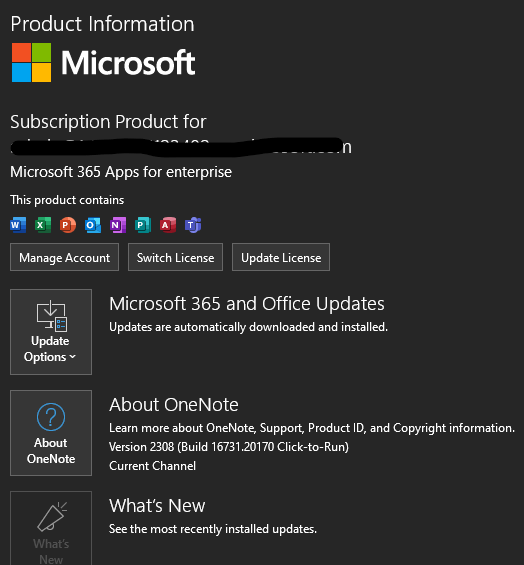Viewport: 524px width, 565px height.
Task: Open the What's New button
Action: pyautogui.click(x=51, y=528)
